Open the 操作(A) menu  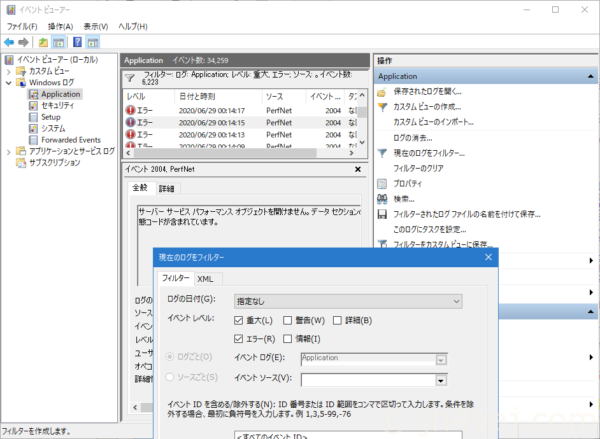click(x=61, y=25)
